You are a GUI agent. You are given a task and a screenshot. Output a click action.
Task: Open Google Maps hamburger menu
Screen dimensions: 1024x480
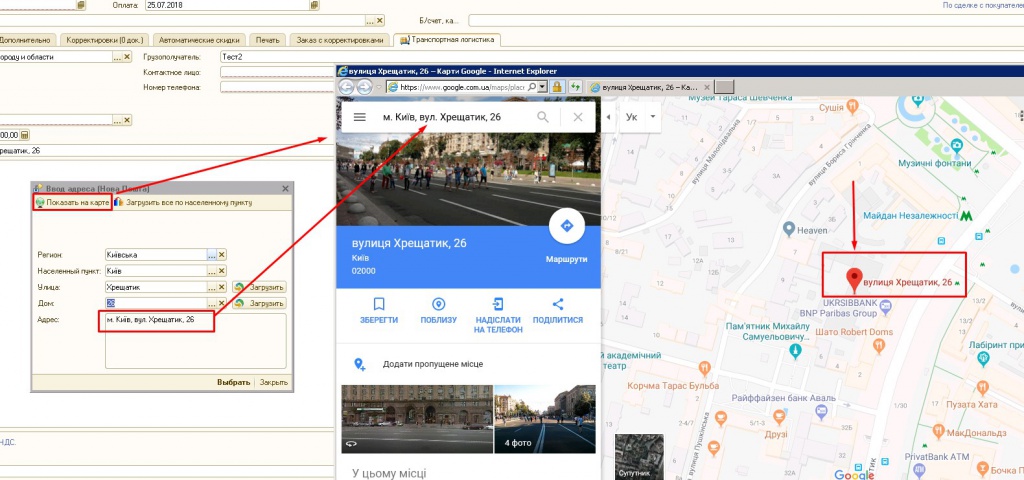[x=359, y=118]
